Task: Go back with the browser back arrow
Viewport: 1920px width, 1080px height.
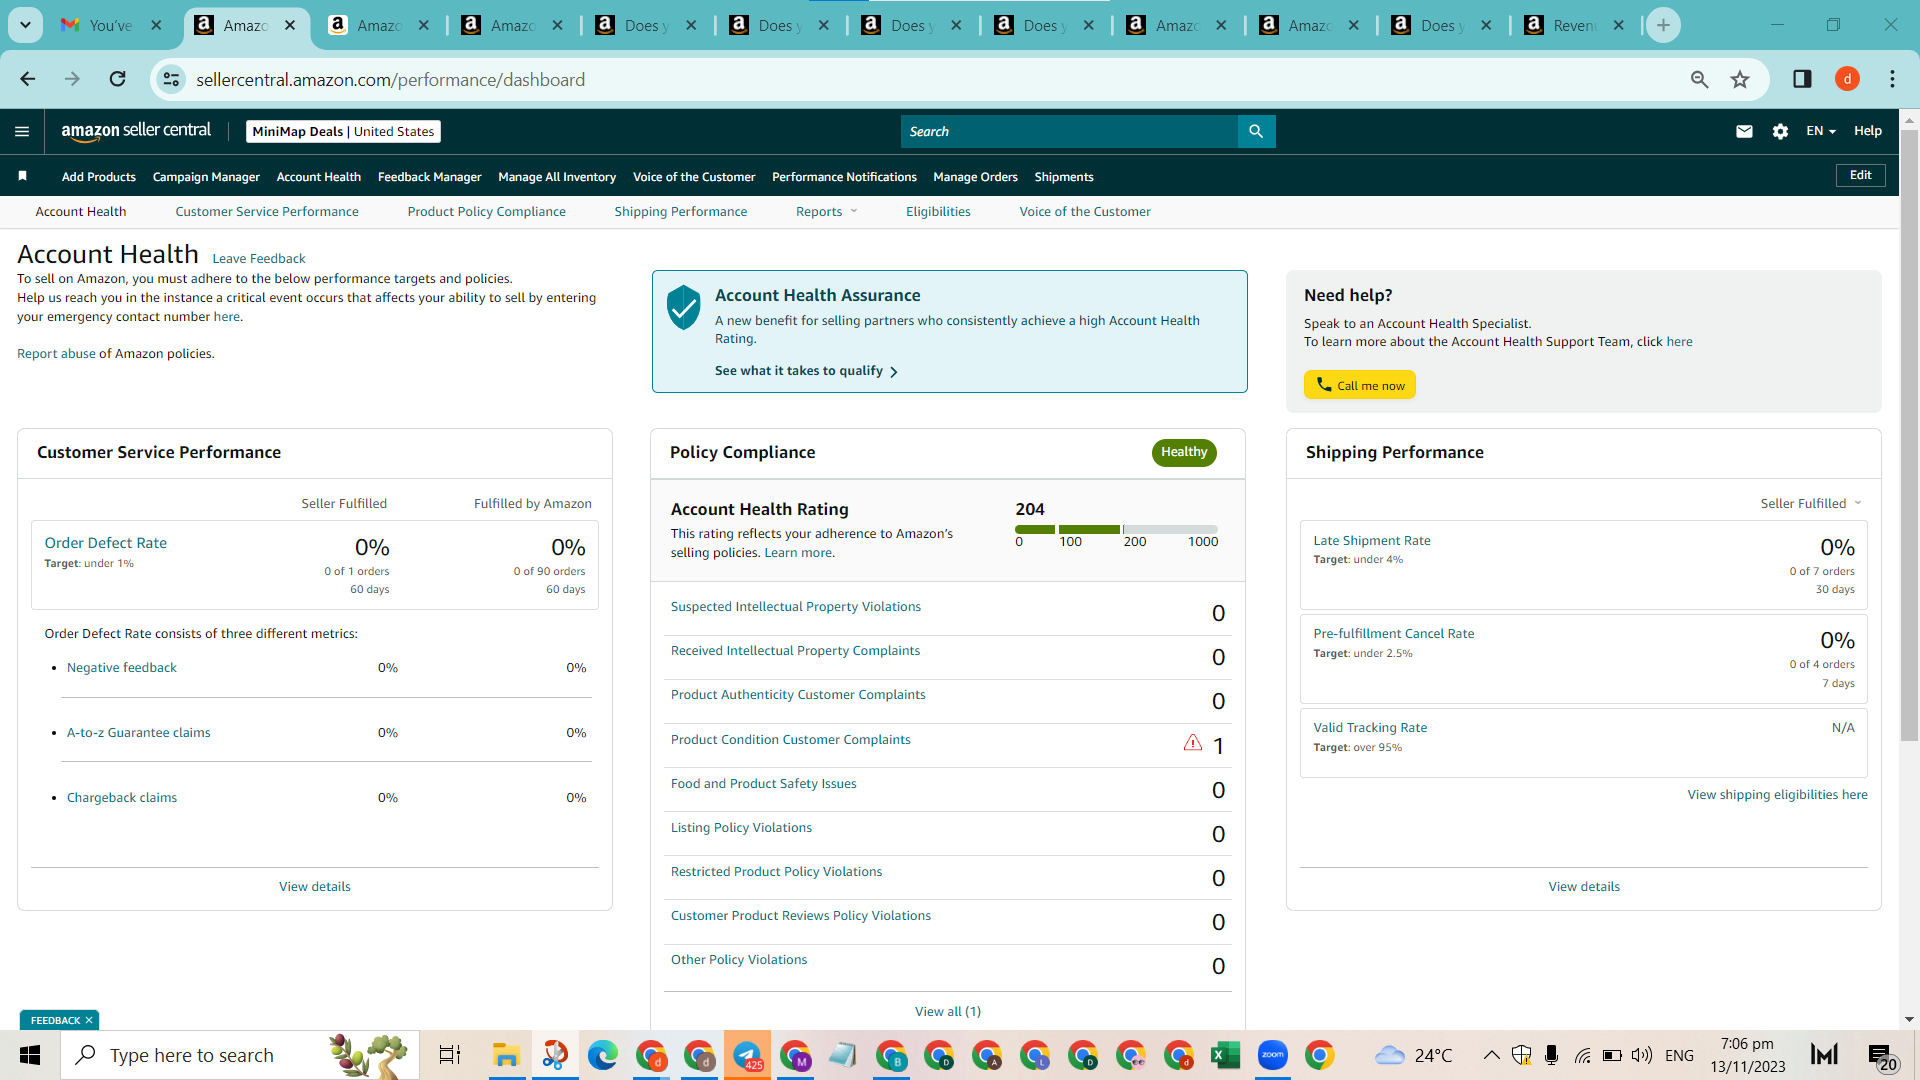Action: click(x=28, y=79)
